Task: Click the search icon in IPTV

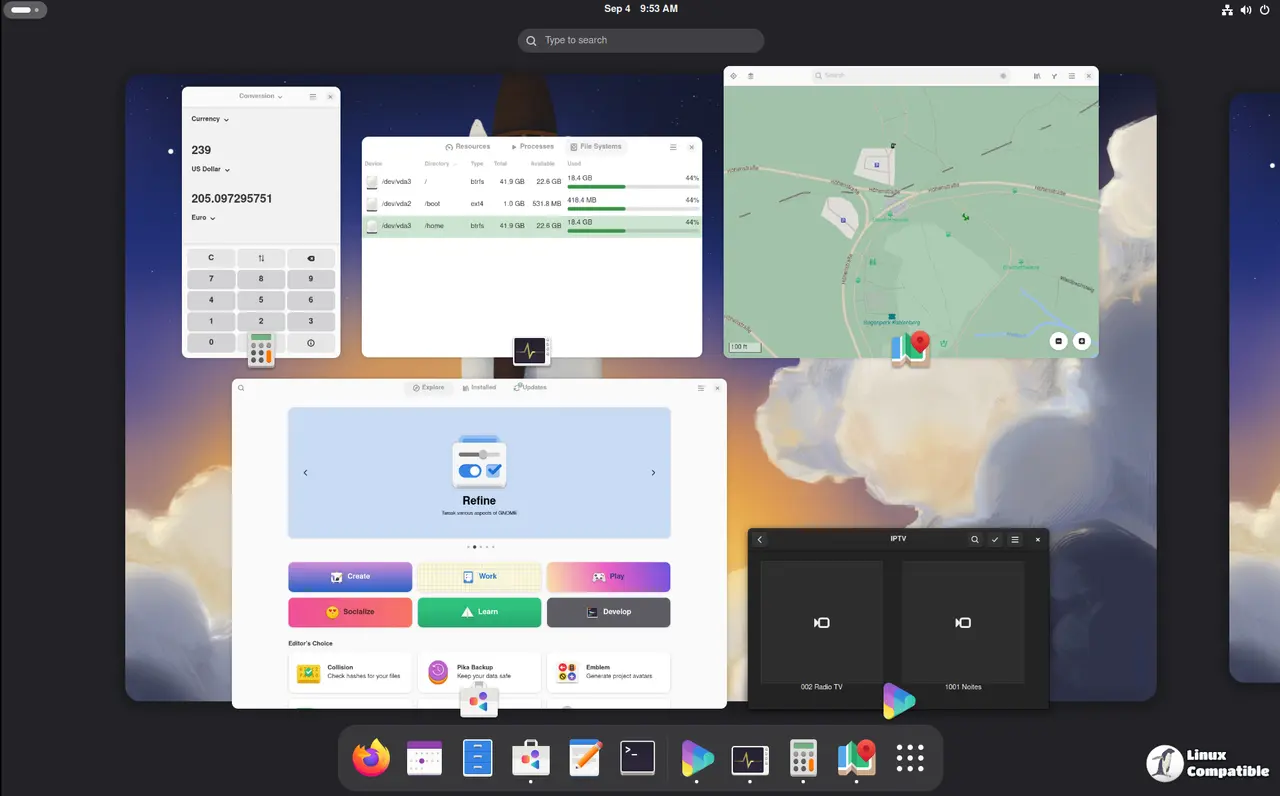Action: tap(975, 540)
